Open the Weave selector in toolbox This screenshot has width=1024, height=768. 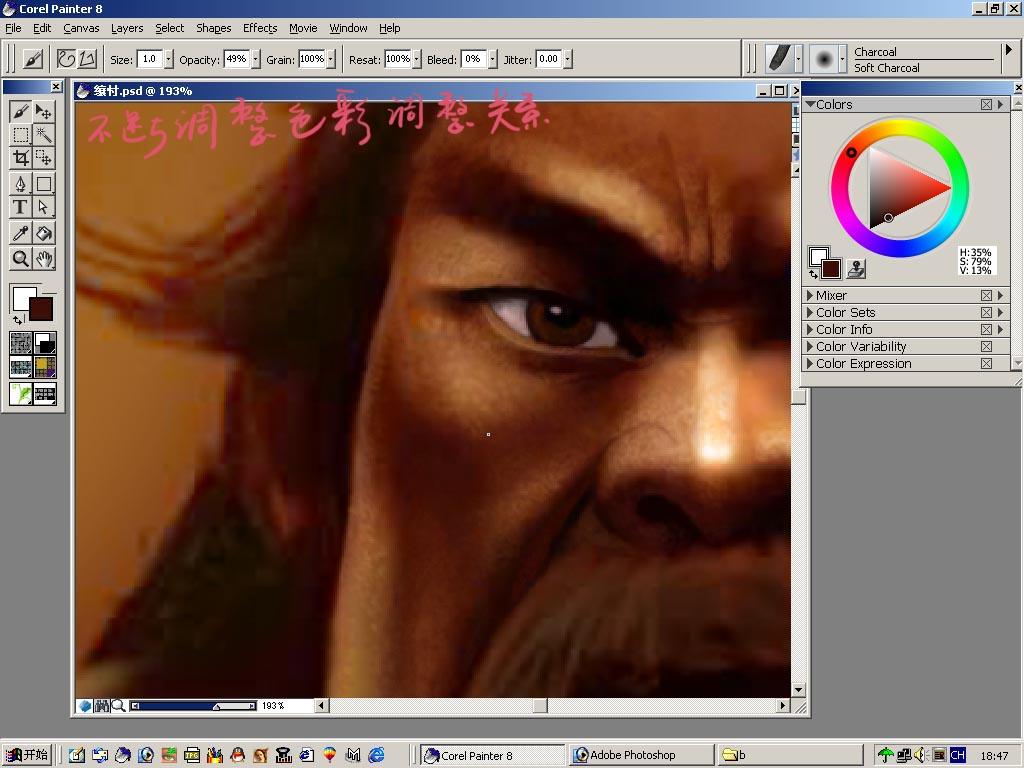(45, 367)
